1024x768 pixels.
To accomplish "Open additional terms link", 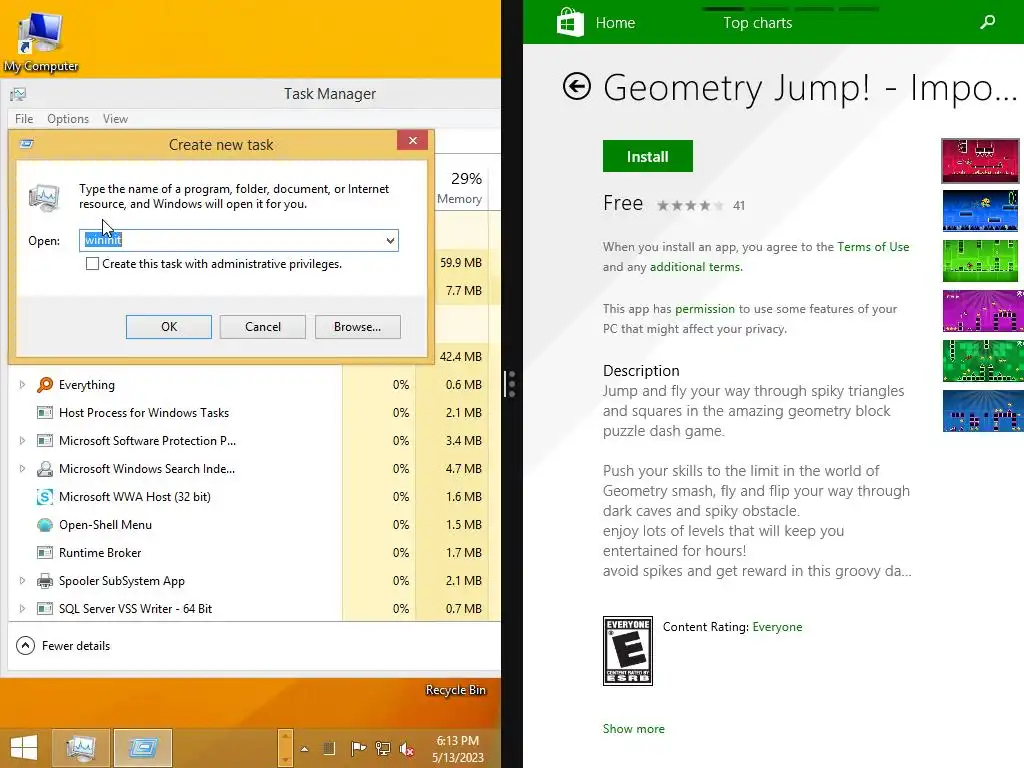I will click(695, 267).
